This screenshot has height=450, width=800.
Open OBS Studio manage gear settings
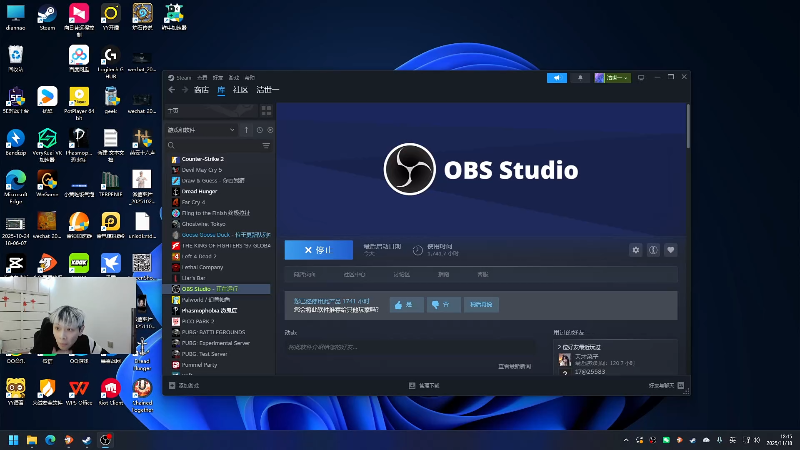[636, 250]
